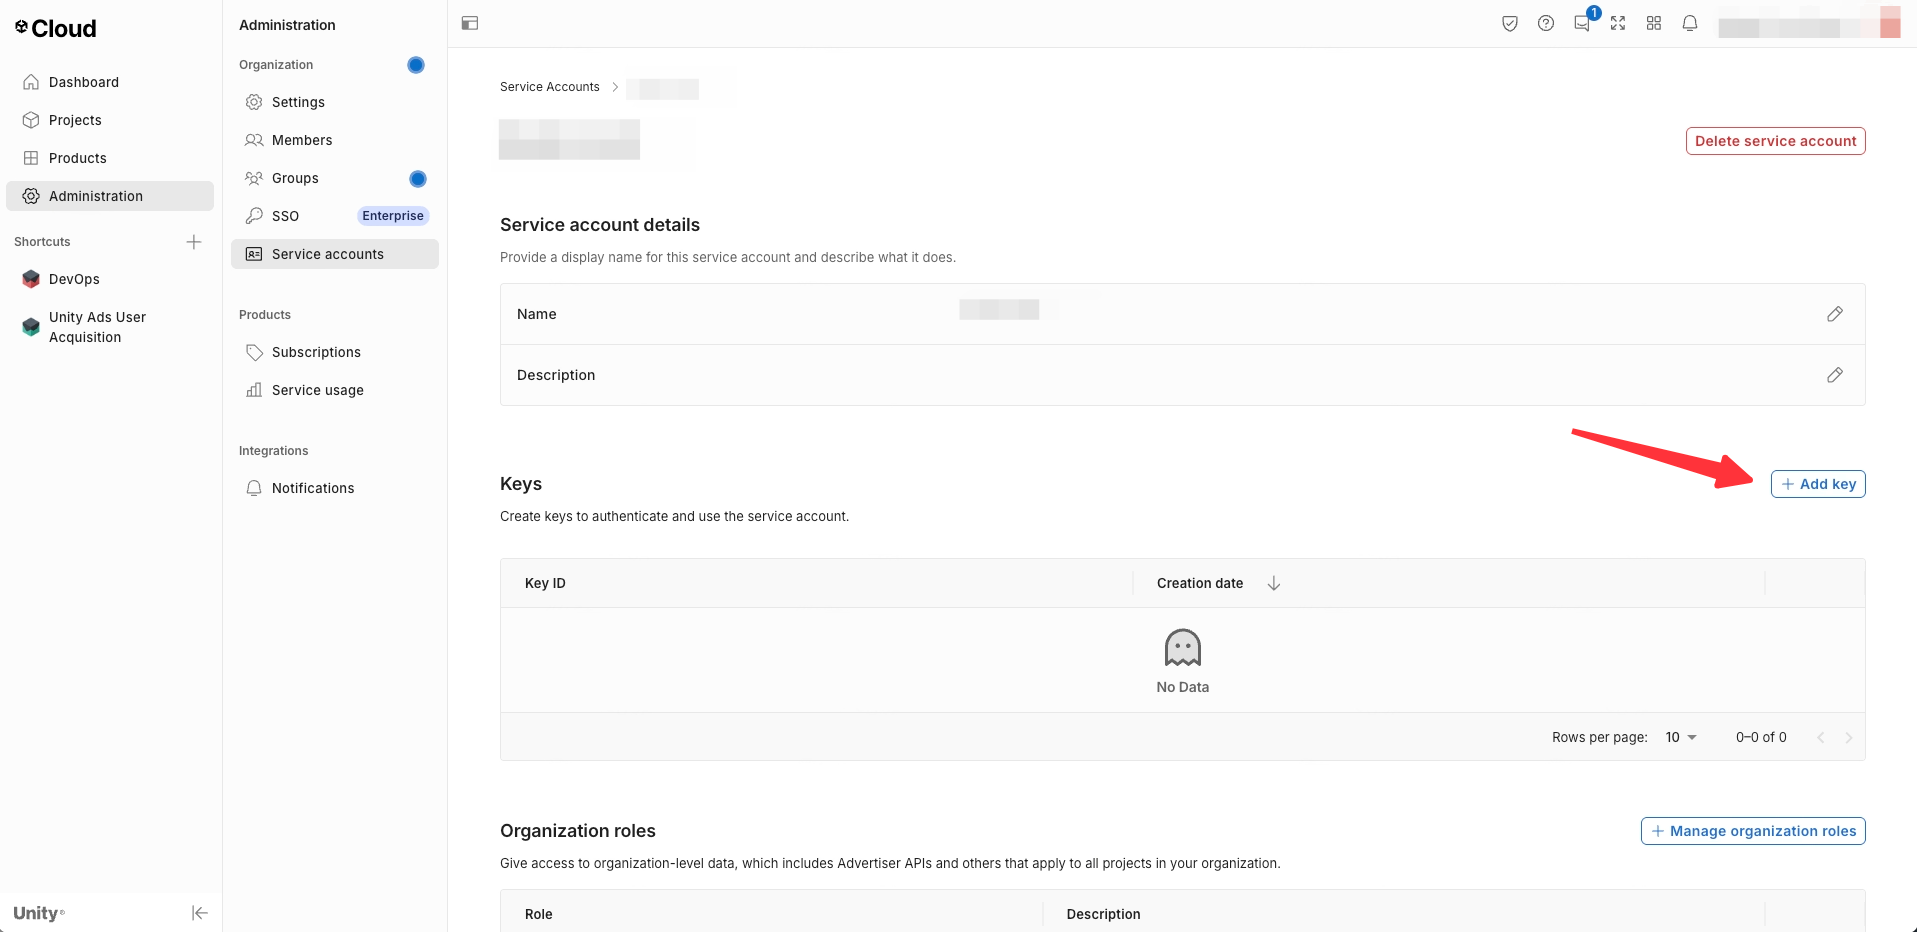Screen dimensions: 1917x932
Task: Add a shortcut with the plus icon
Action: click(194, 242)
